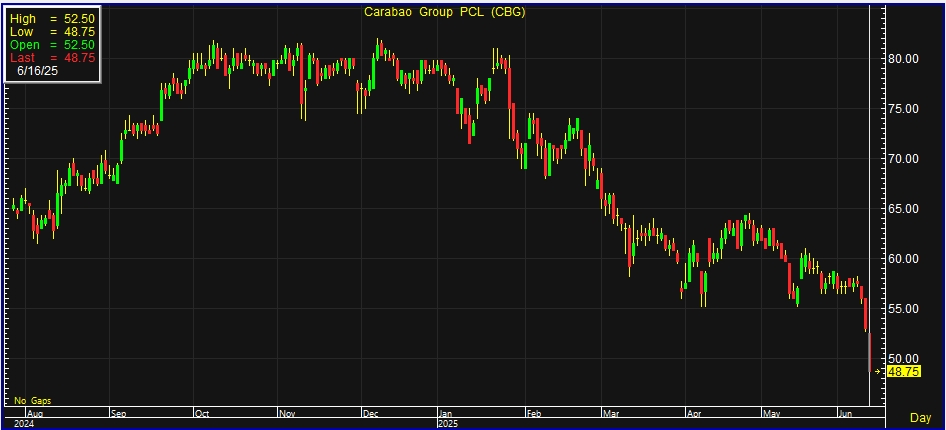
Task: Click the No Gaps label
Action: pos(33,400)
